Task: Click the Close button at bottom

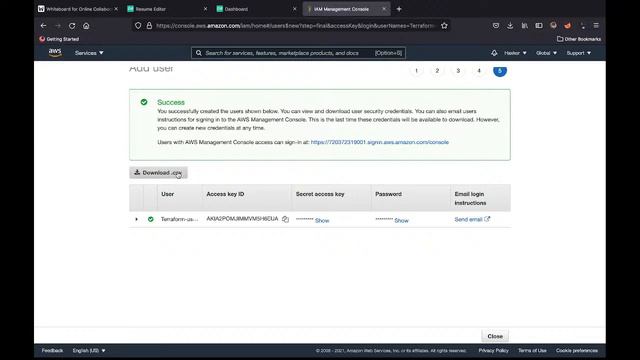Action: point(495,336)
